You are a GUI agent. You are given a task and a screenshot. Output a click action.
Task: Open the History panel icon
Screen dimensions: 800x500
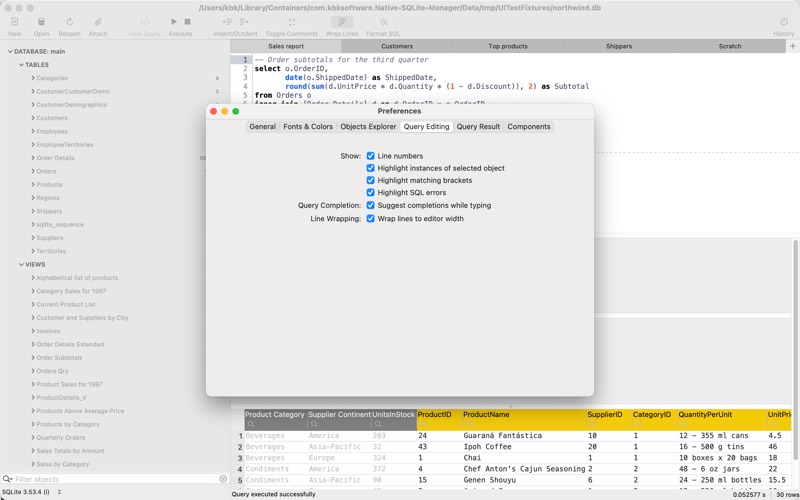[784, 22]
